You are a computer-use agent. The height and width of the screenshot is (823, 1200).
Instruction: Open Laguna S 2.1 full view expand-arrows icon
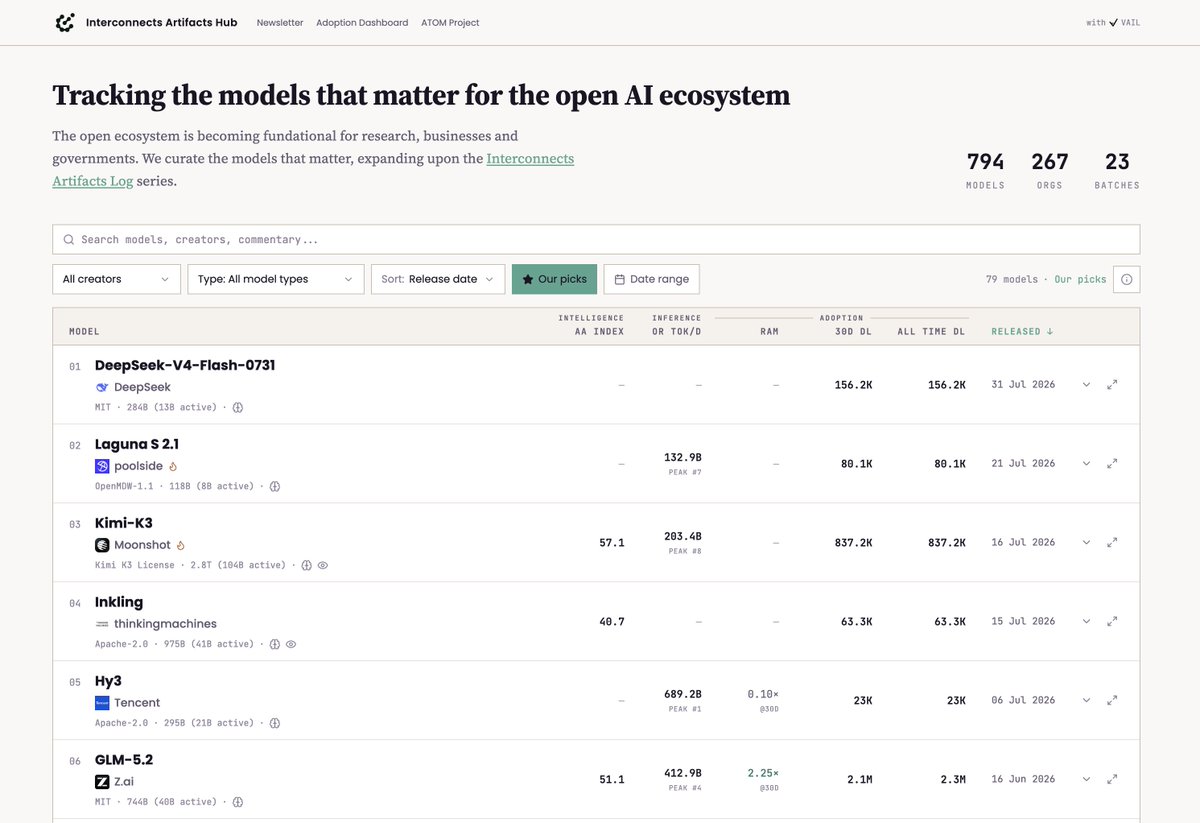click(1112, 463)
